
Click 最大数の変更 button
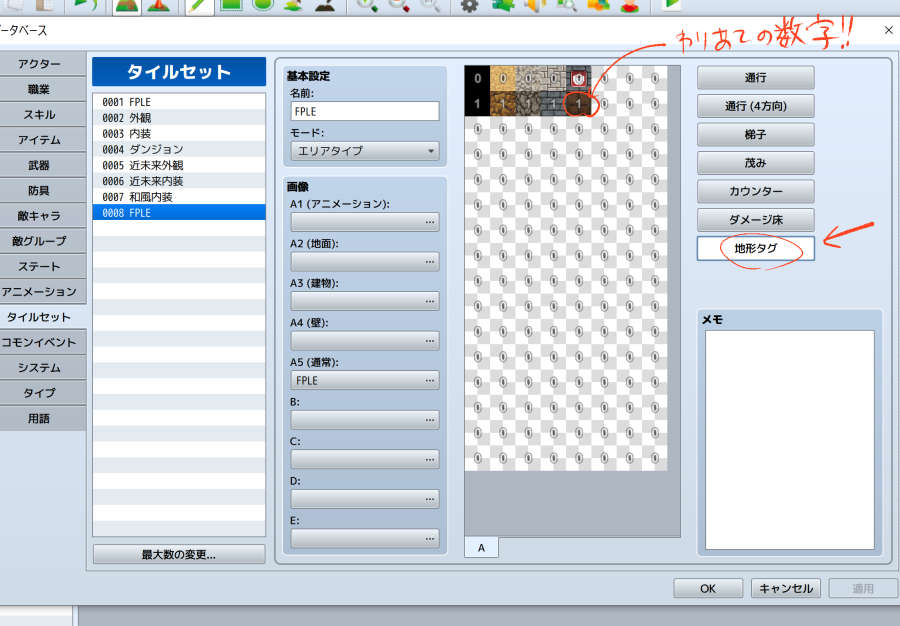point(179,554)
